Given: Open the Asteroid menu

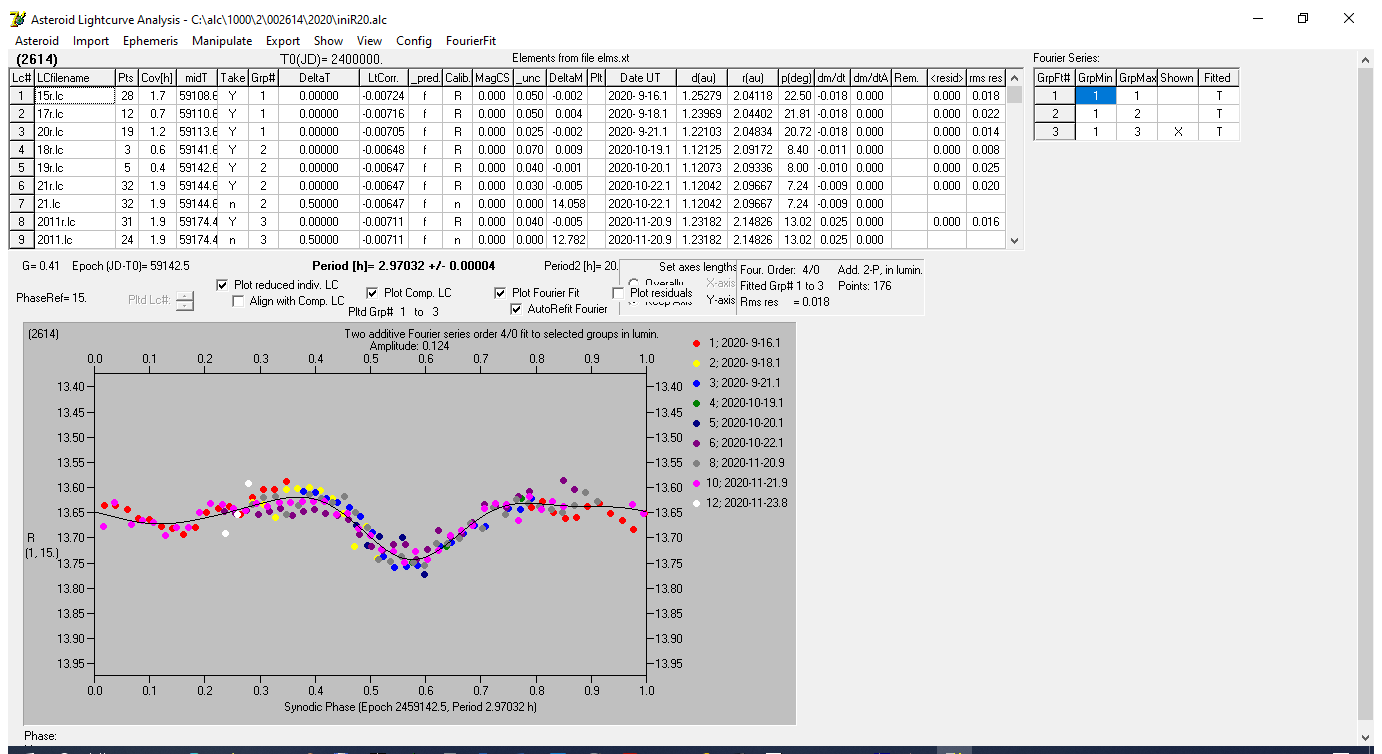Looking at the screenshot, I should click(36, 41).
